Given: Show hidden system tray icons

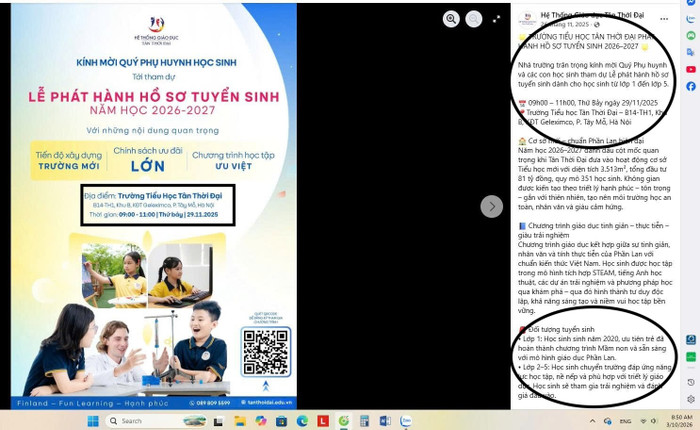Looking at the screenshot, I should pos(592,421).
